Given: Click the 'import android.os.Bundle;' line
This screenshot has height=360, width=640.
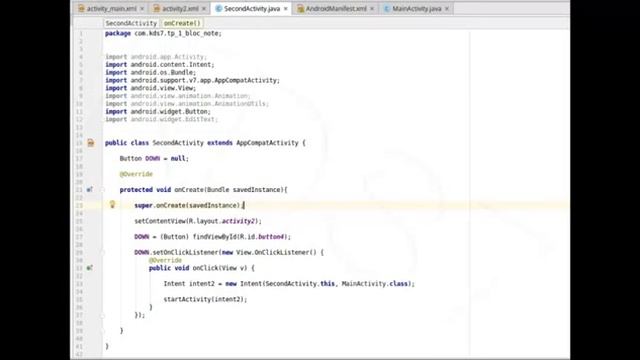Looking at the screenshot, I should tap(151, 72).
